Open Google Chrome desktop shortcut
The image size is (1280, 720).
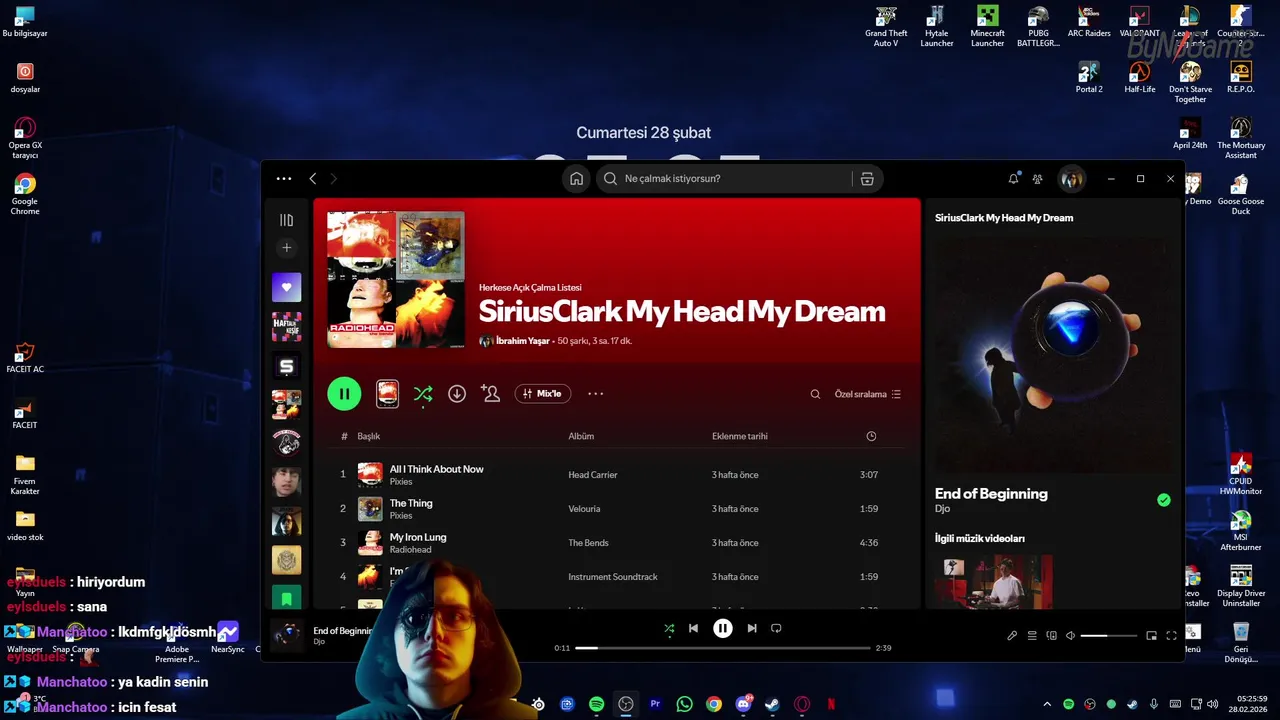[25, 194]
